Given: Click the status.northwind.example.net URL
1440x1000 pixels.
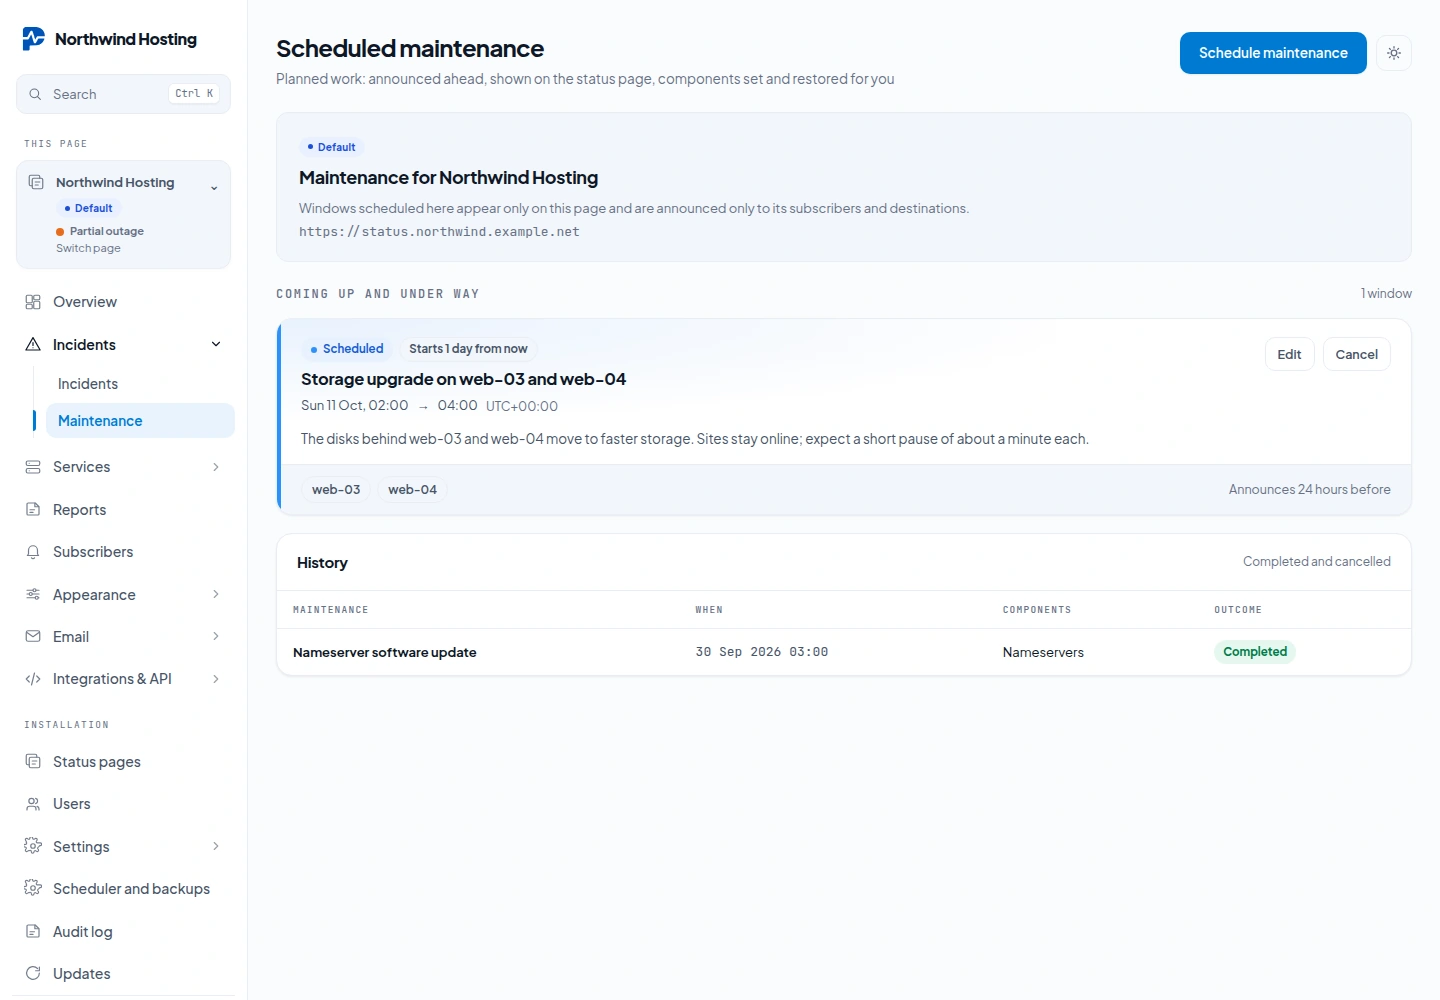Looking at the screenshot, I should pos(439,232).
